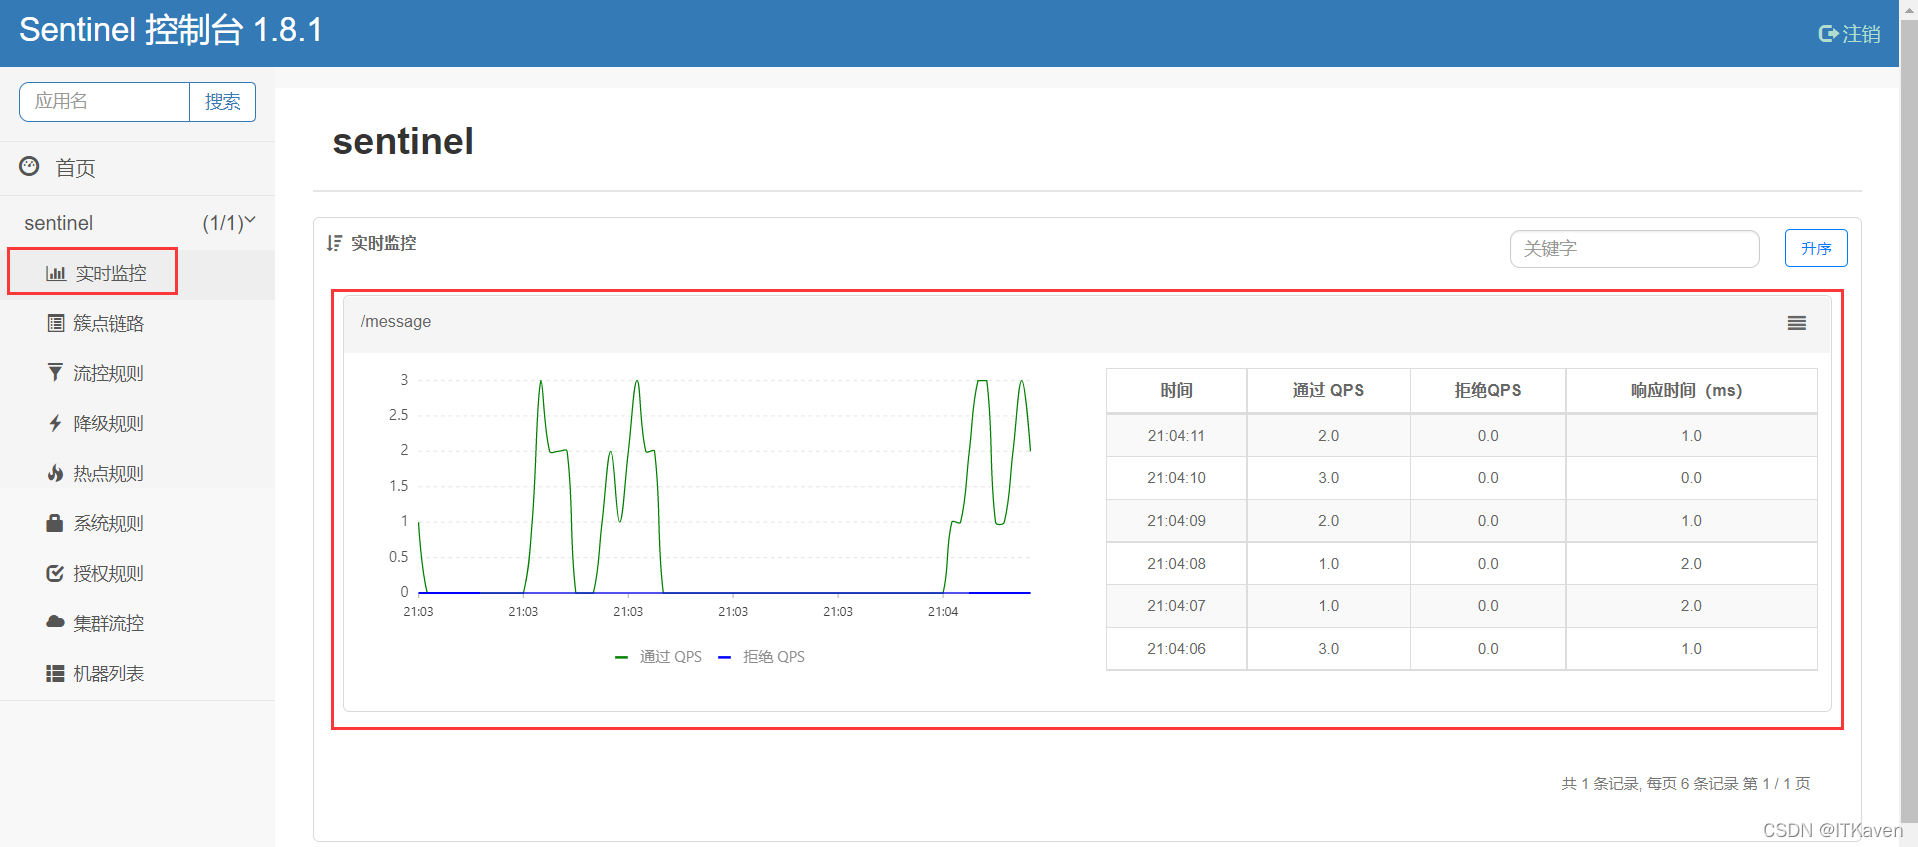Click the 授权规则 check-square icon
This screenshot has width=1918, height=847.
[55, 573]
